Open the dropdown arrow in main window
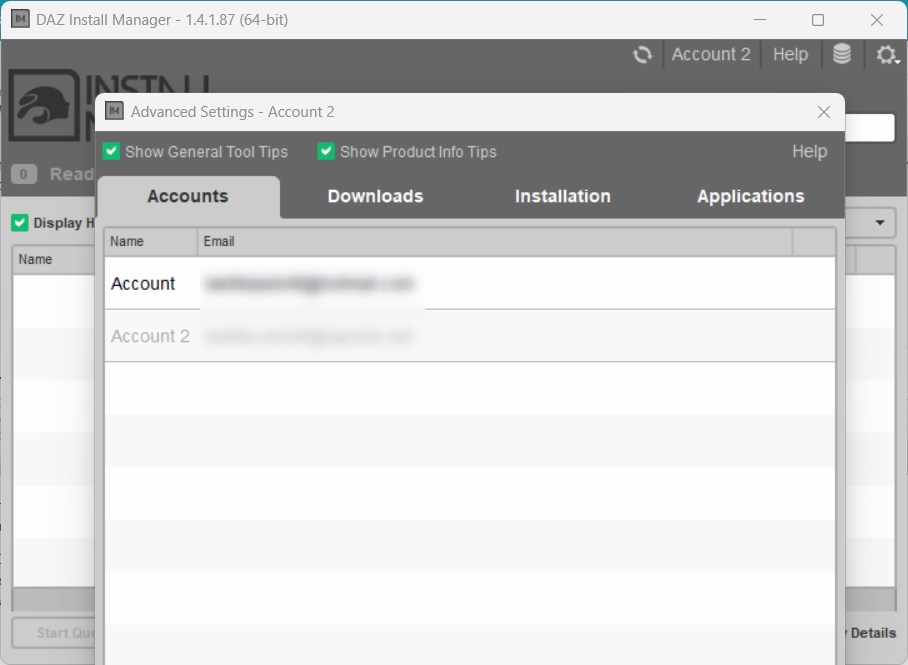Image resolution: width=908 pixels, height=665 pixels. pos(880,222)
